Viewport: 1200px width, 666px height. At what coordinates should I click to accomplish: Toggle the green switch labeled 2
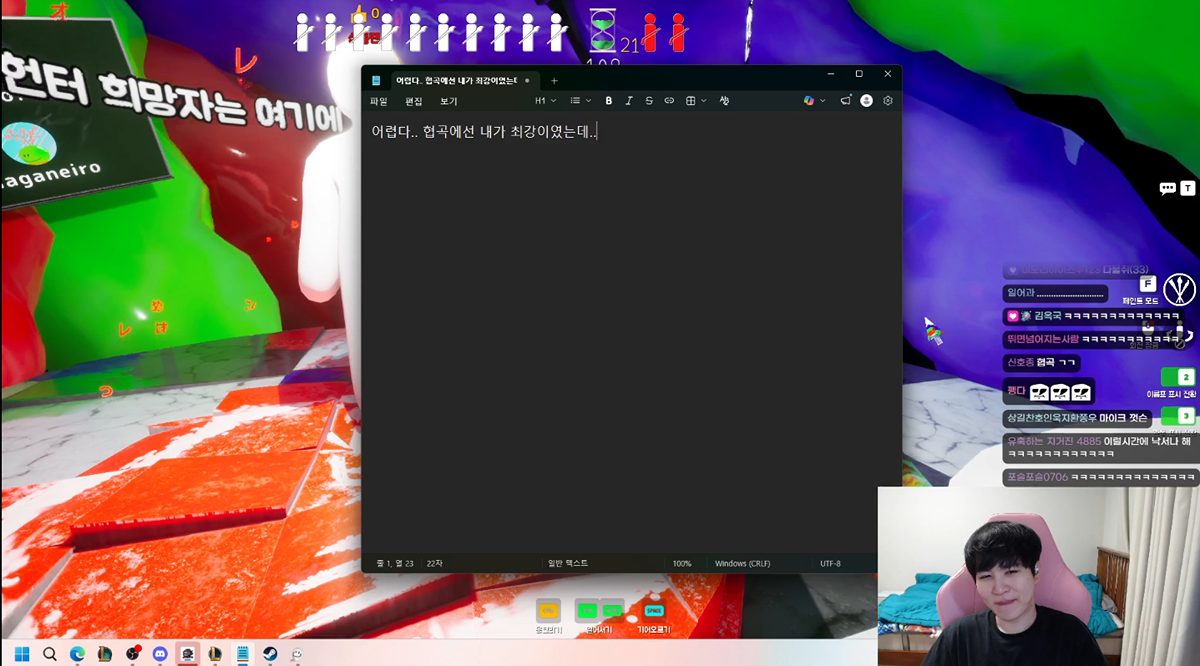tap(1177, 377)
